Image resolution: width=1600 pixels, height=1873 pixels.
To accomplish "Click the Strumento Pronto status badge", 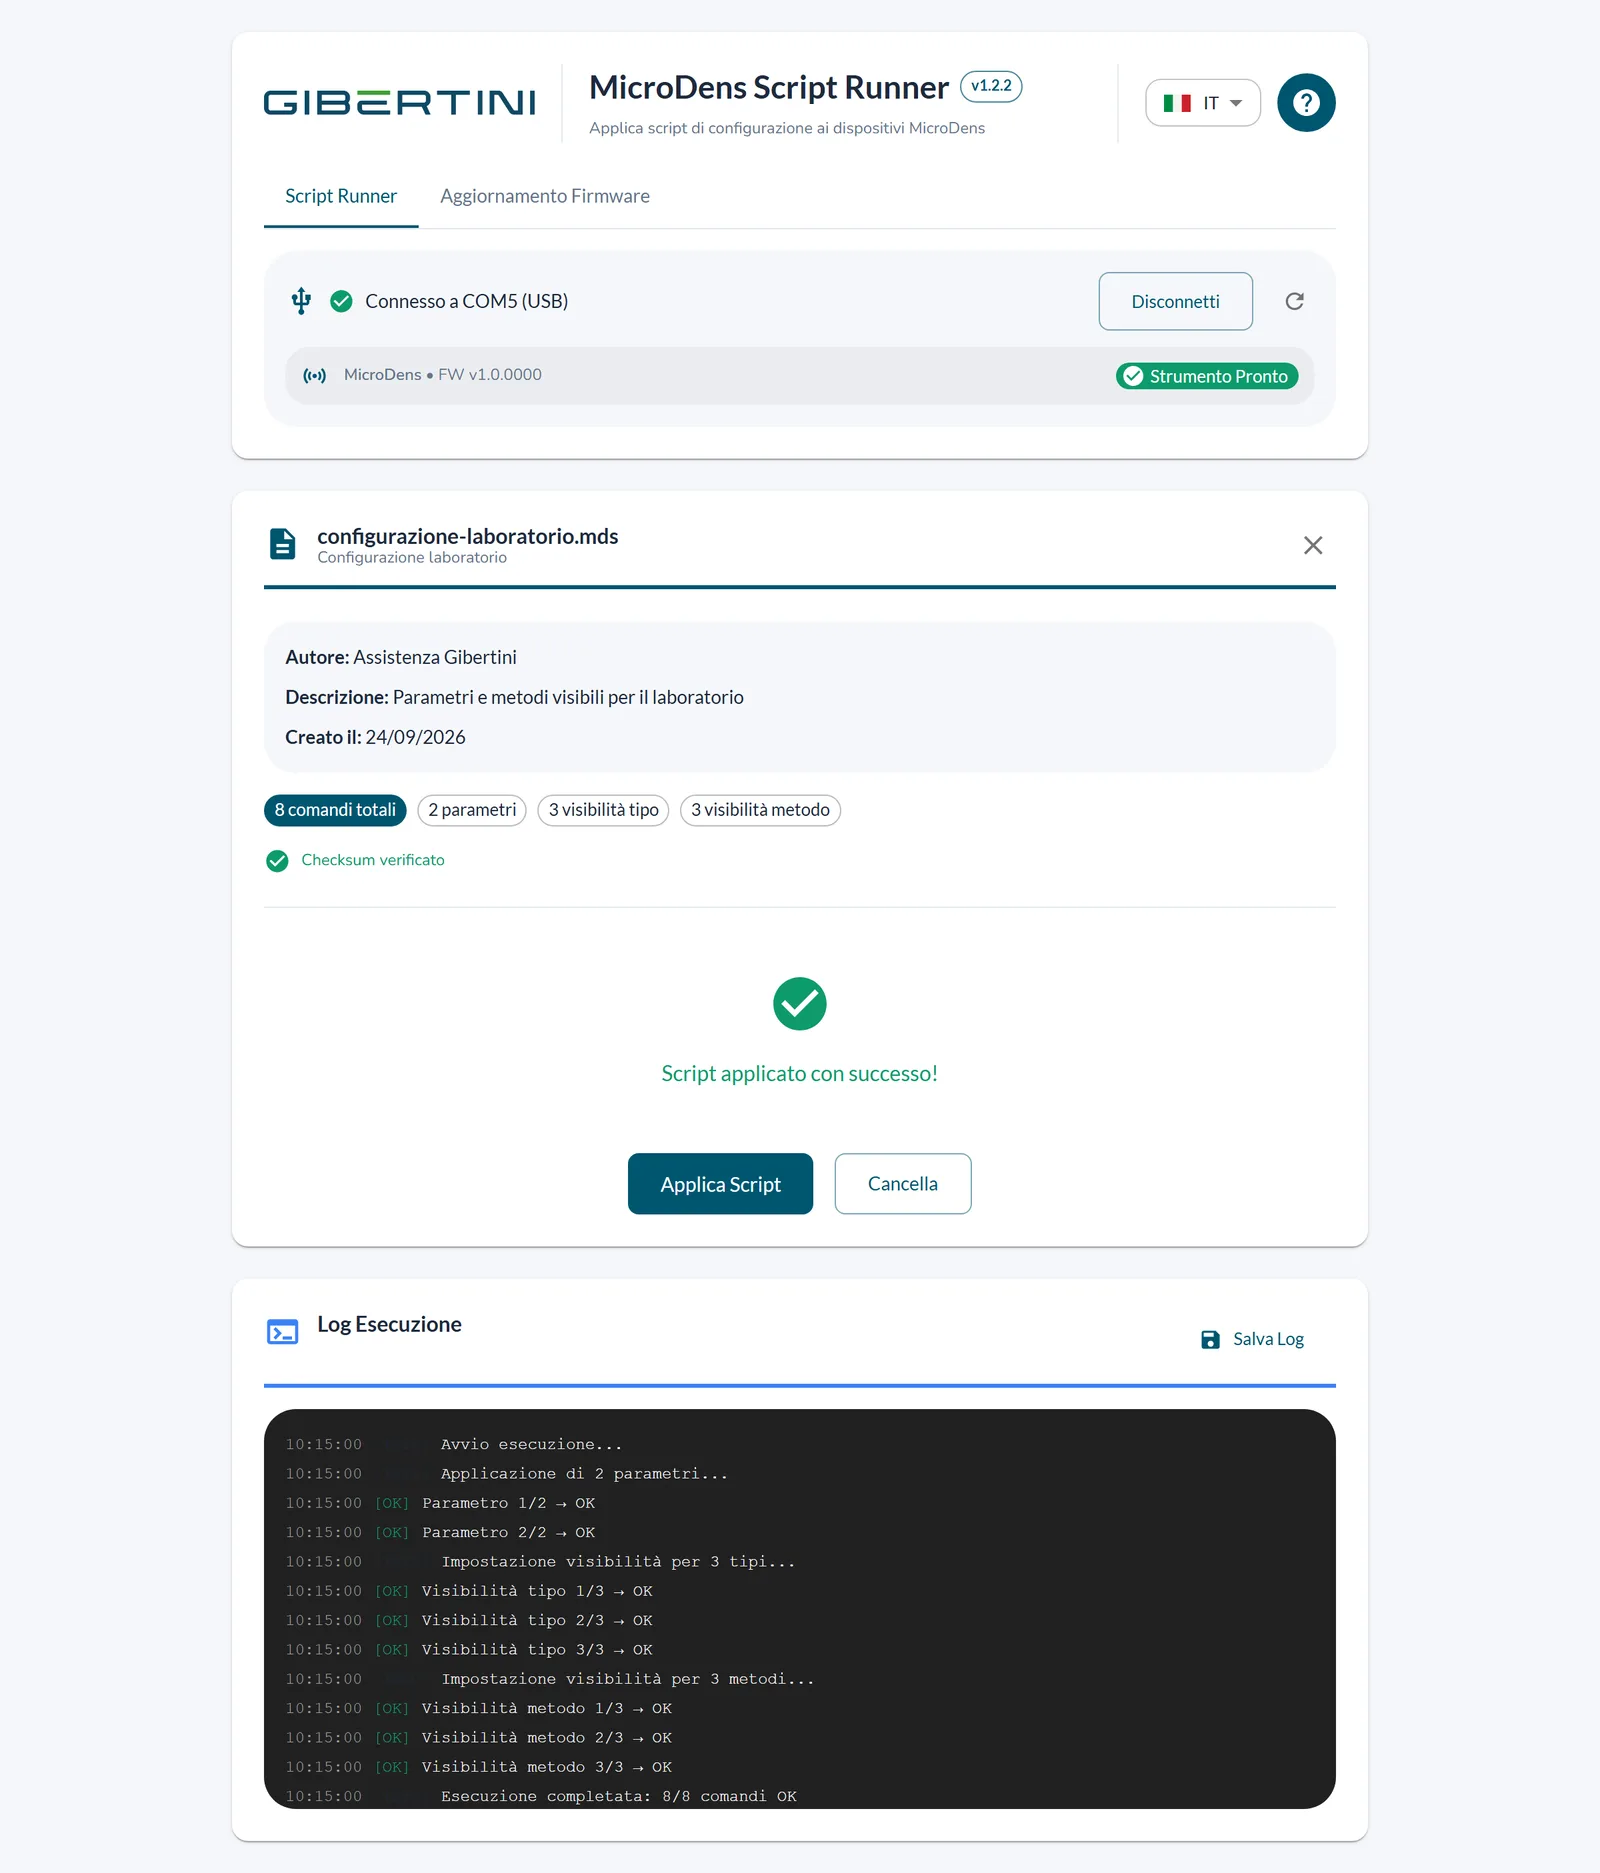I will click(1207, 376).
